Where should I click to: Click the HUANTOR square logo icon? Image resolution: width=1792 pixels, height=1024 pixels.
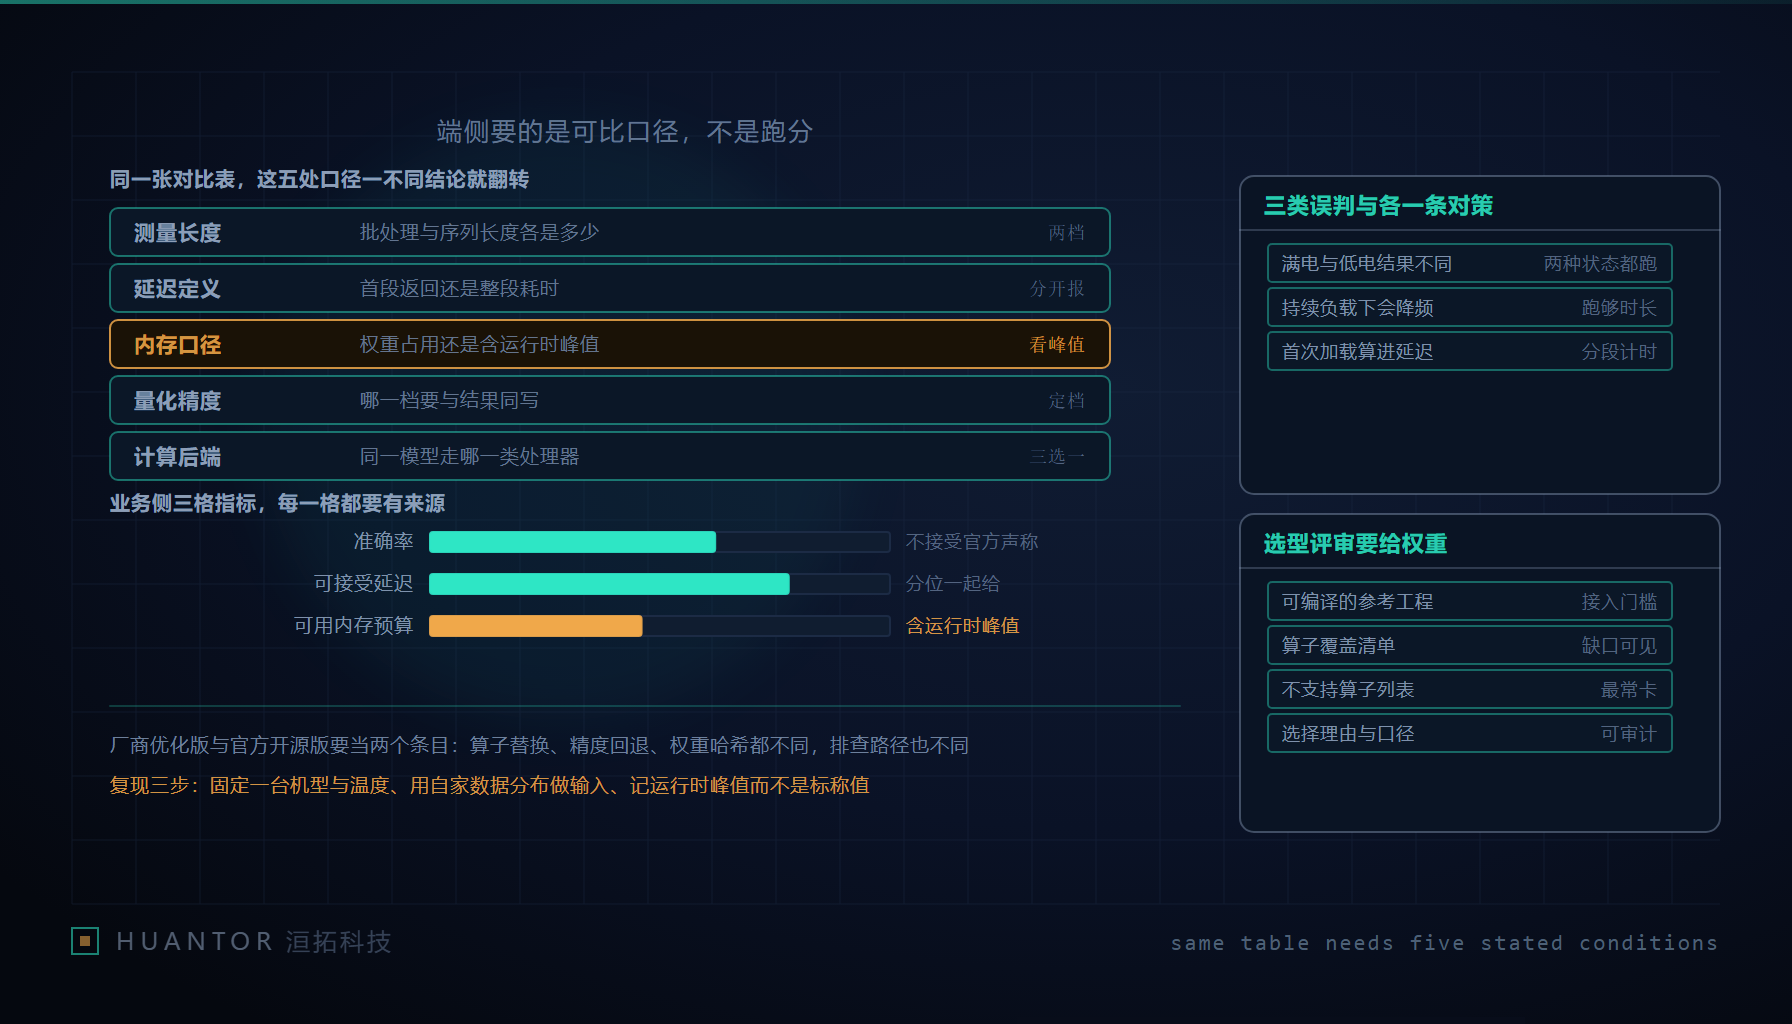85,941
